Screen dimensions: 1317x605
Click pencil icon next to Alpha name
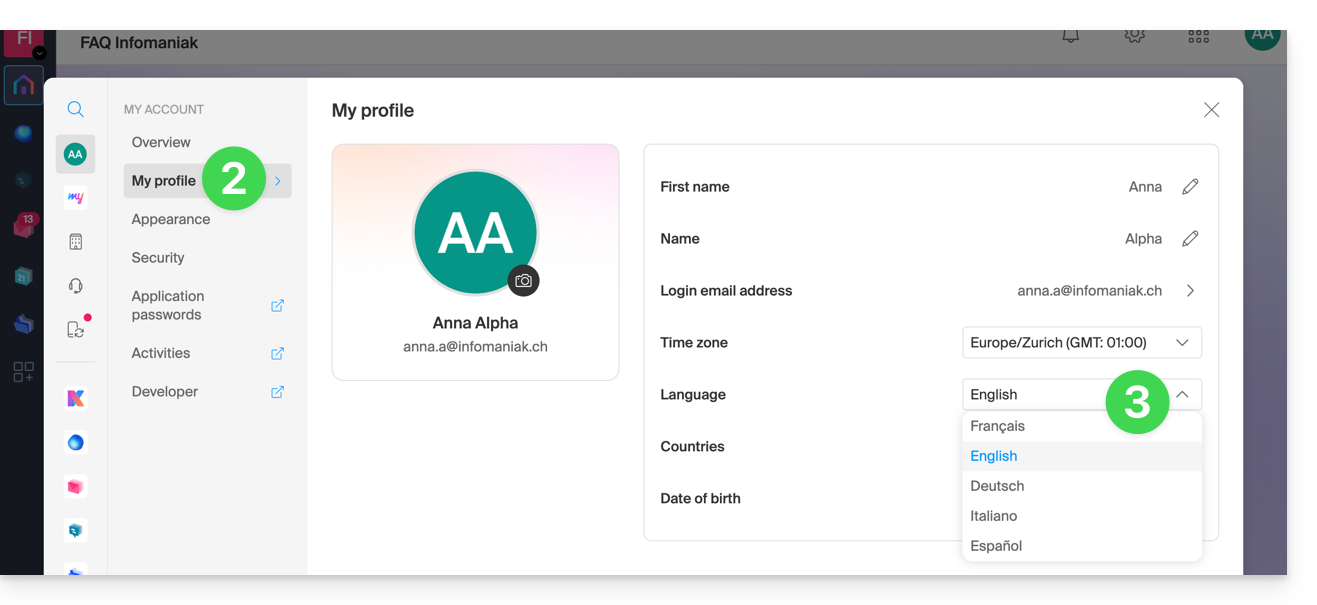[x=1190, y=239]
